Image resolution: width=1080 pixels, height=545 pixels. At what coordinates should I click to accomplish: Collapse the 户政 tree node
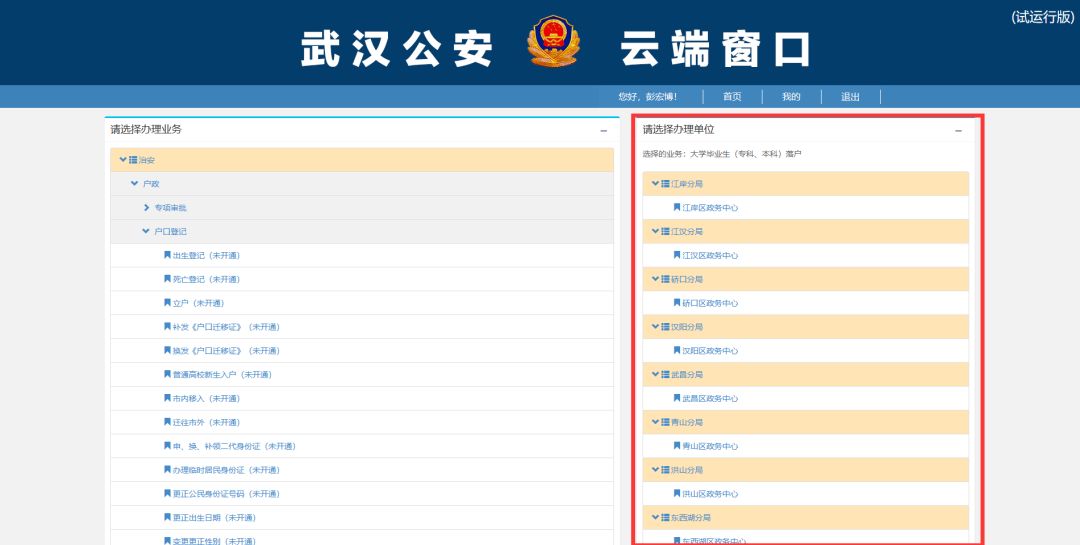tap(134, 184)
